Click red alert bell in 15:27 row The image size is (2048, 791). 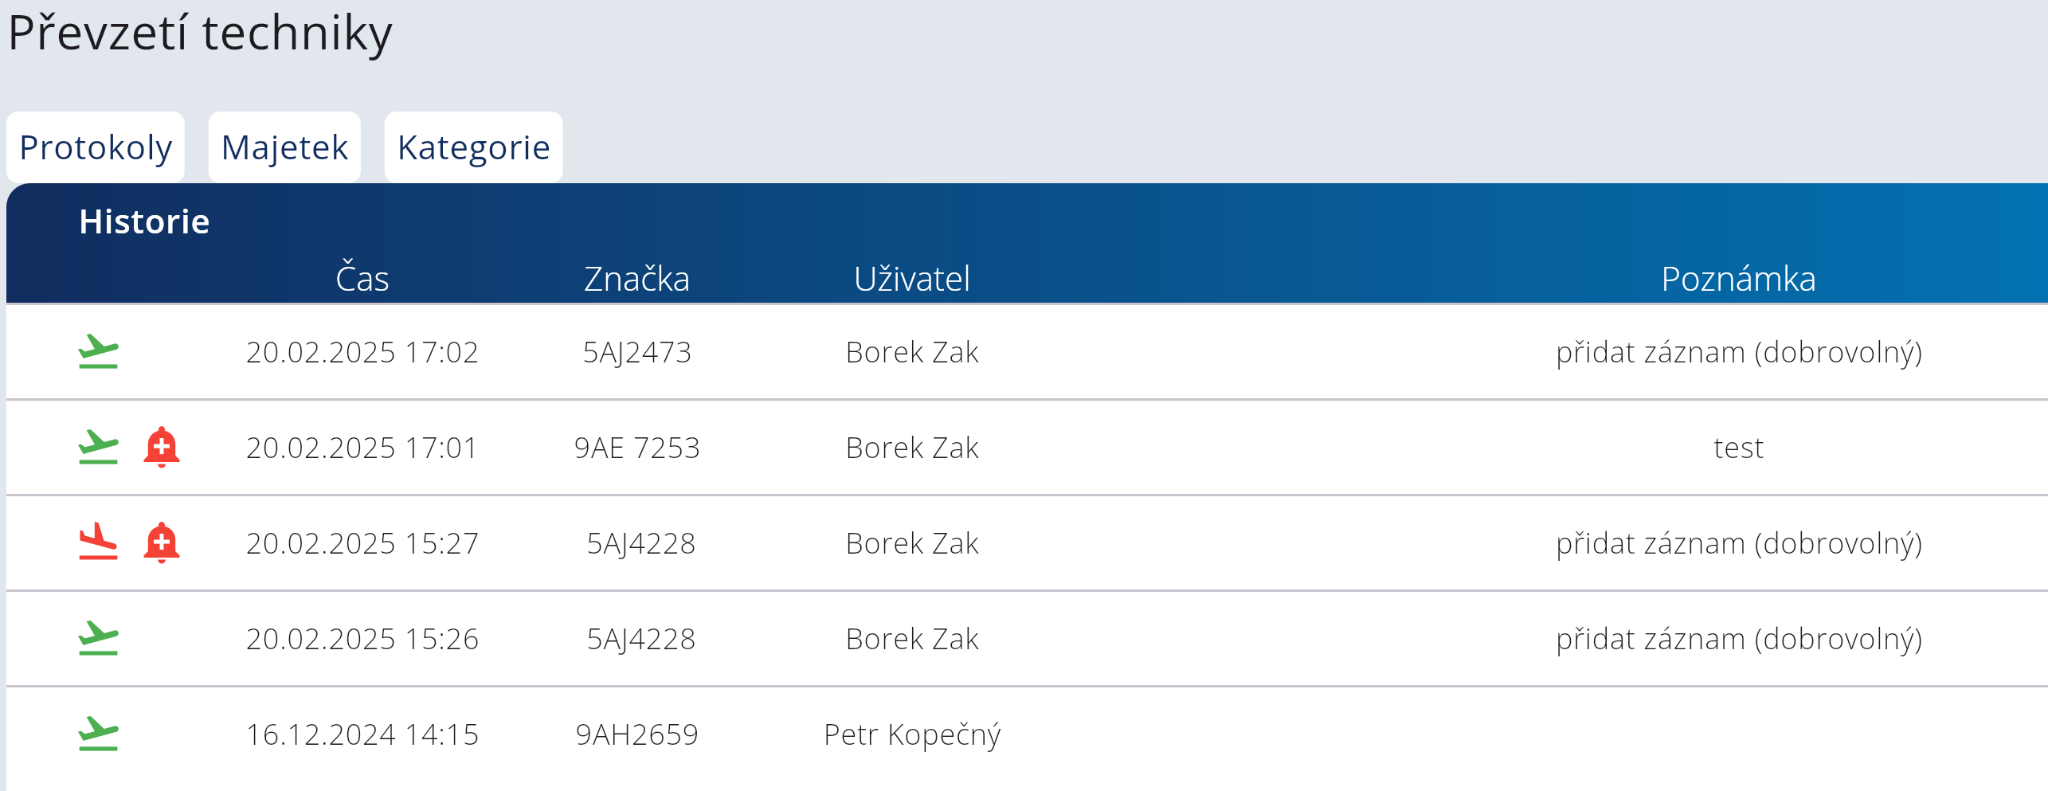(161, 543)
